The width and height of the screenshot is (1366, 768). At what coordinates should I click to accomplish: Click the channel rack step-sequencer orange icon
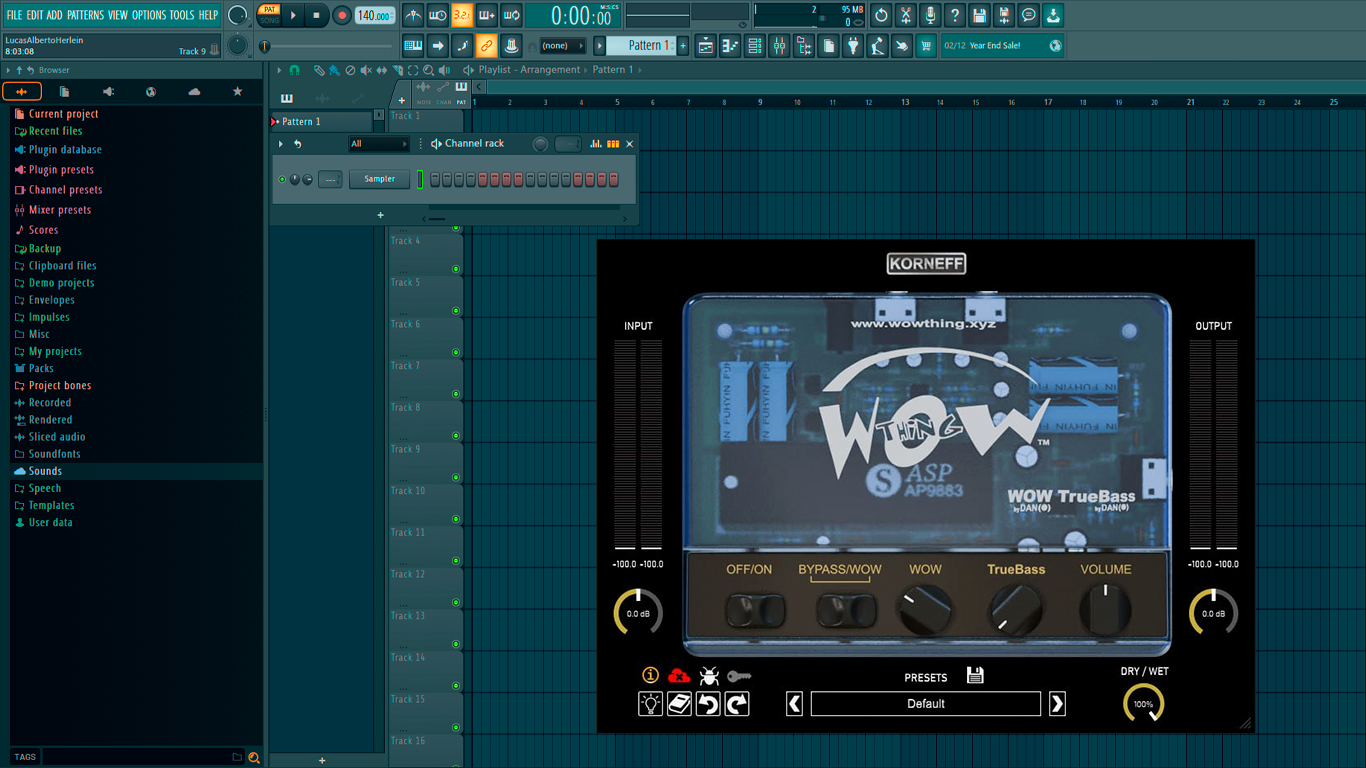click(x=613, y=144)
